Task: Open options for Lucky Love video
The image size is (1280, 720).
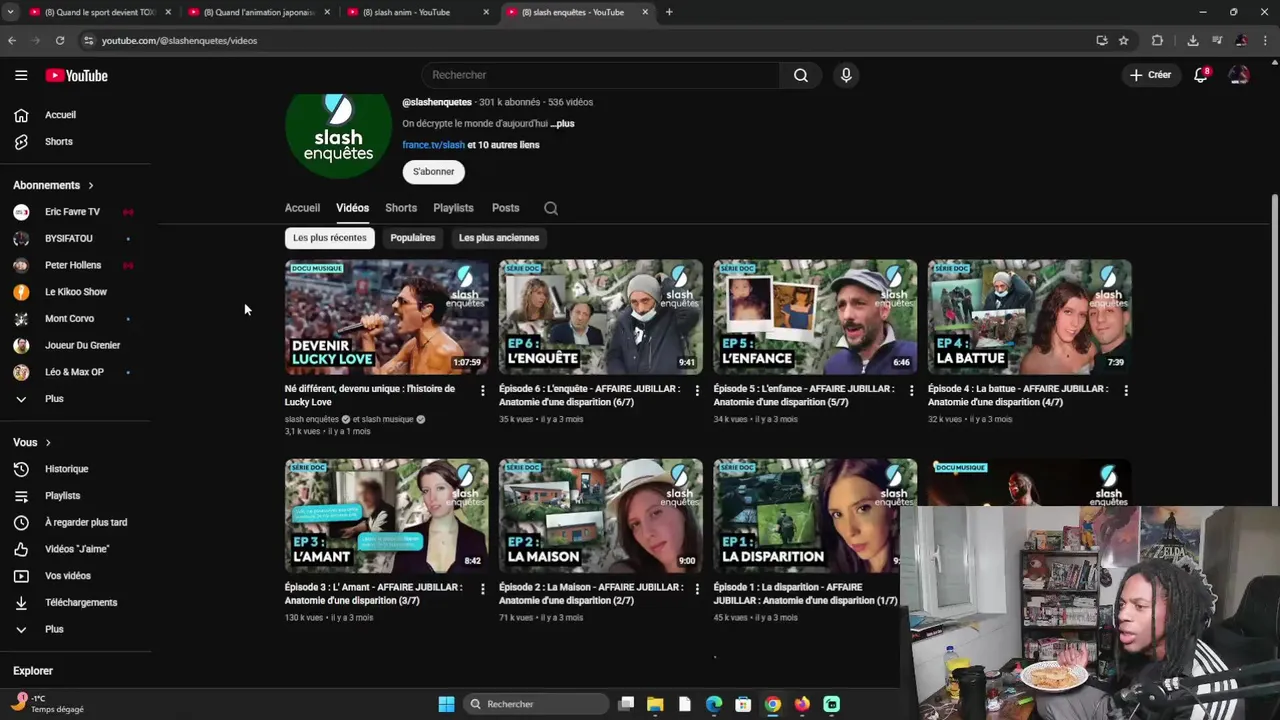Action: pos(483,390)
